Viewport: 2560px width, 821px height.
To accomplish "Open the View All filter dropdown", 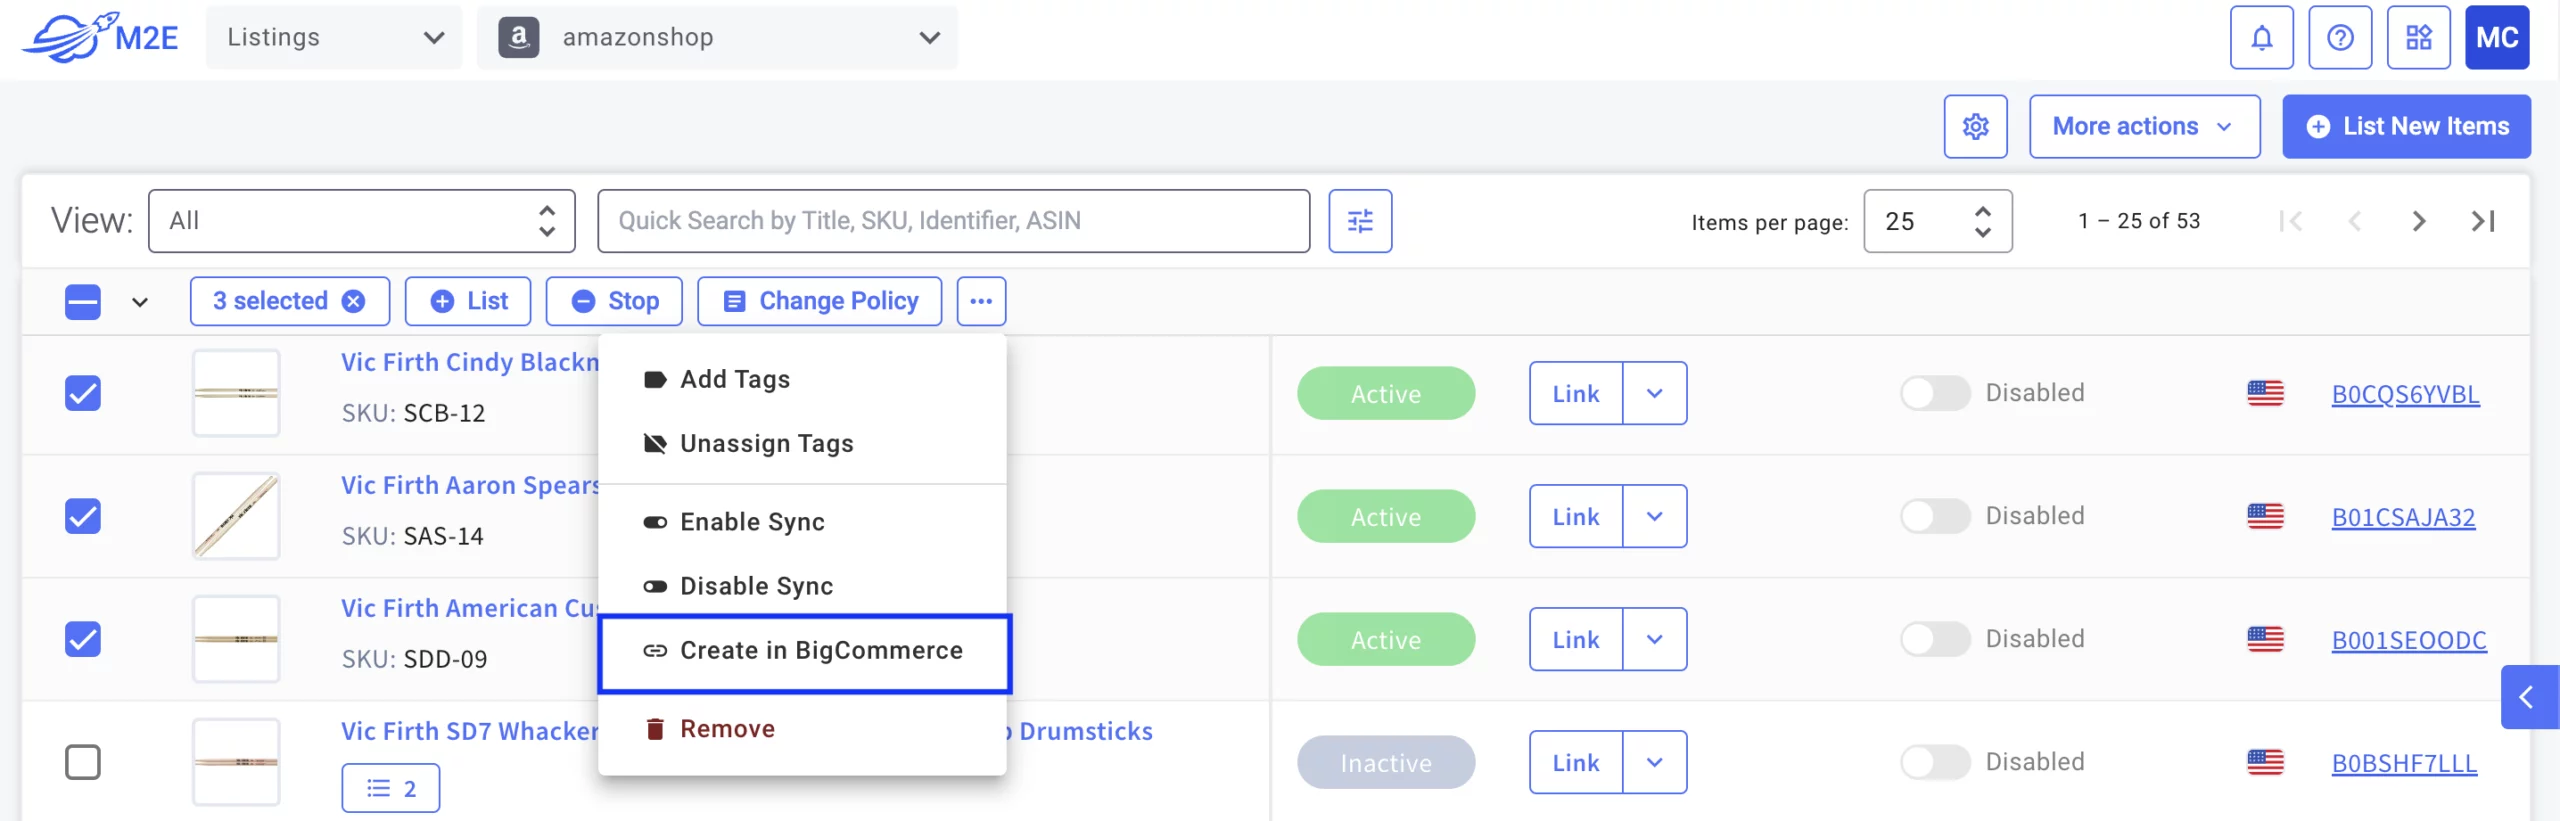I will point(361,221).
